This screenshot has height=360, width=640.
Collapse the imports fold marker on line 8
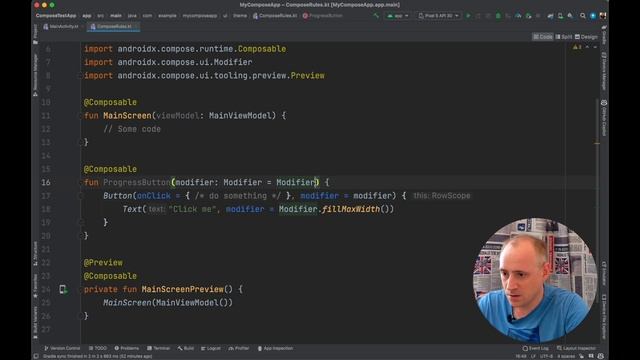(81, 76)
